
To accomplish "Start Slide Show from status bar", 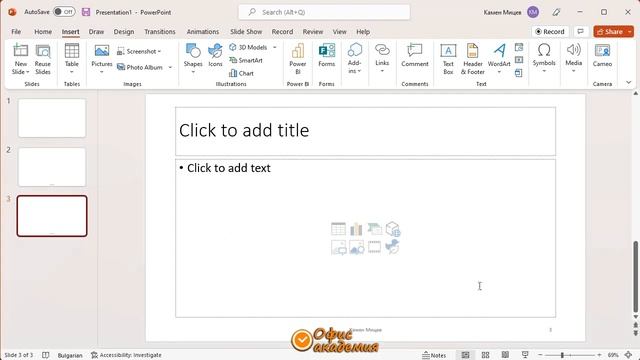I will coord(525,355).
